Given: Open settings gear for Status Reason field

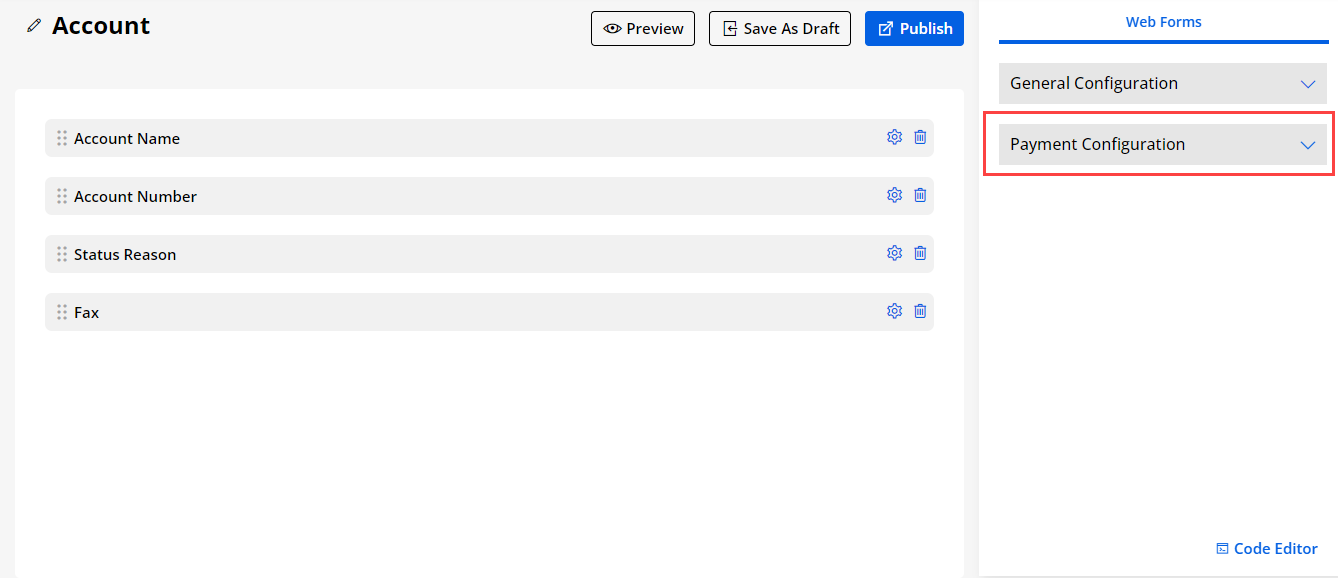Looking at the screenshot, I should 894,254.
